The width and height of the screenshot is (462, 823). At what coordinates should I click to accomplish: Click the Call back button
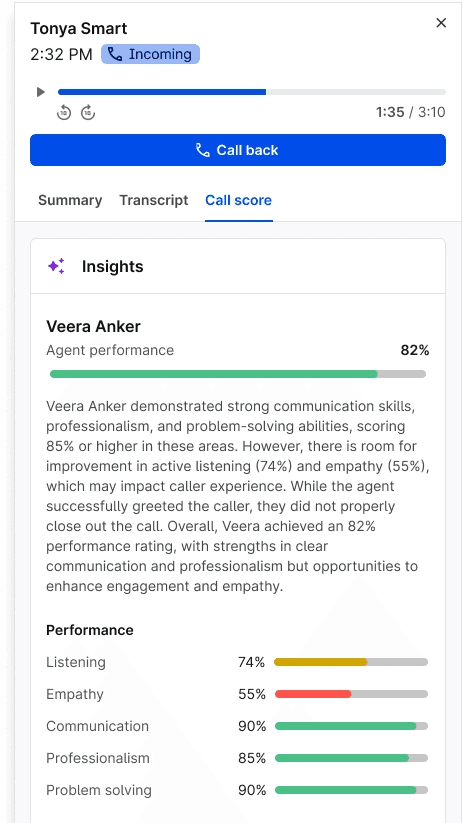(x=238, y=150)
